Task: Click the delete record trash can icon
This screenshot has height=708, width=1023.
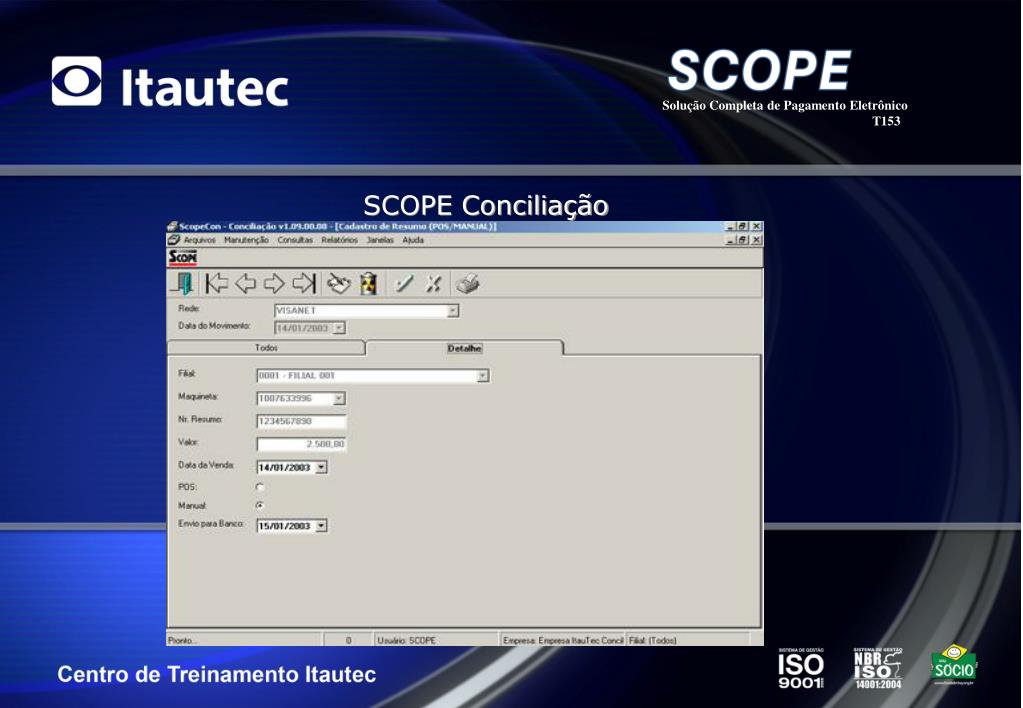Action: (369, 284)
